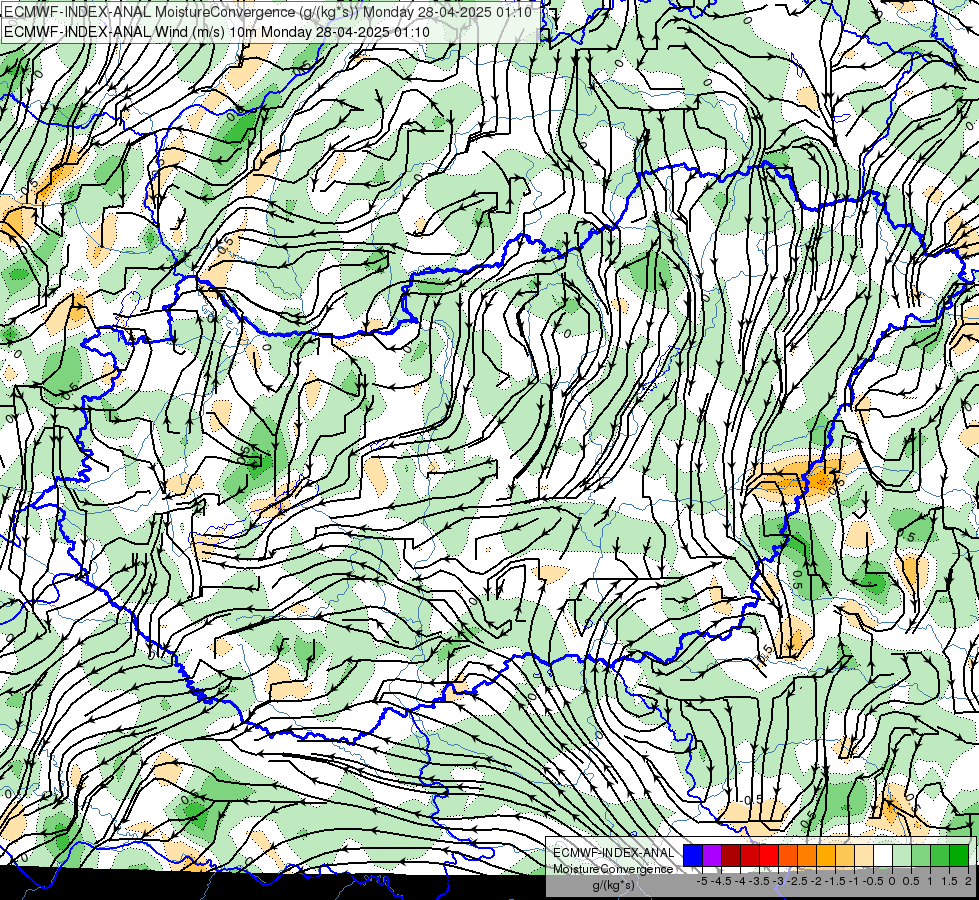Click the g/(kg*s) unit label in legend
The width and height of the screenshot is (979, 900).
[x=613, y=885]
